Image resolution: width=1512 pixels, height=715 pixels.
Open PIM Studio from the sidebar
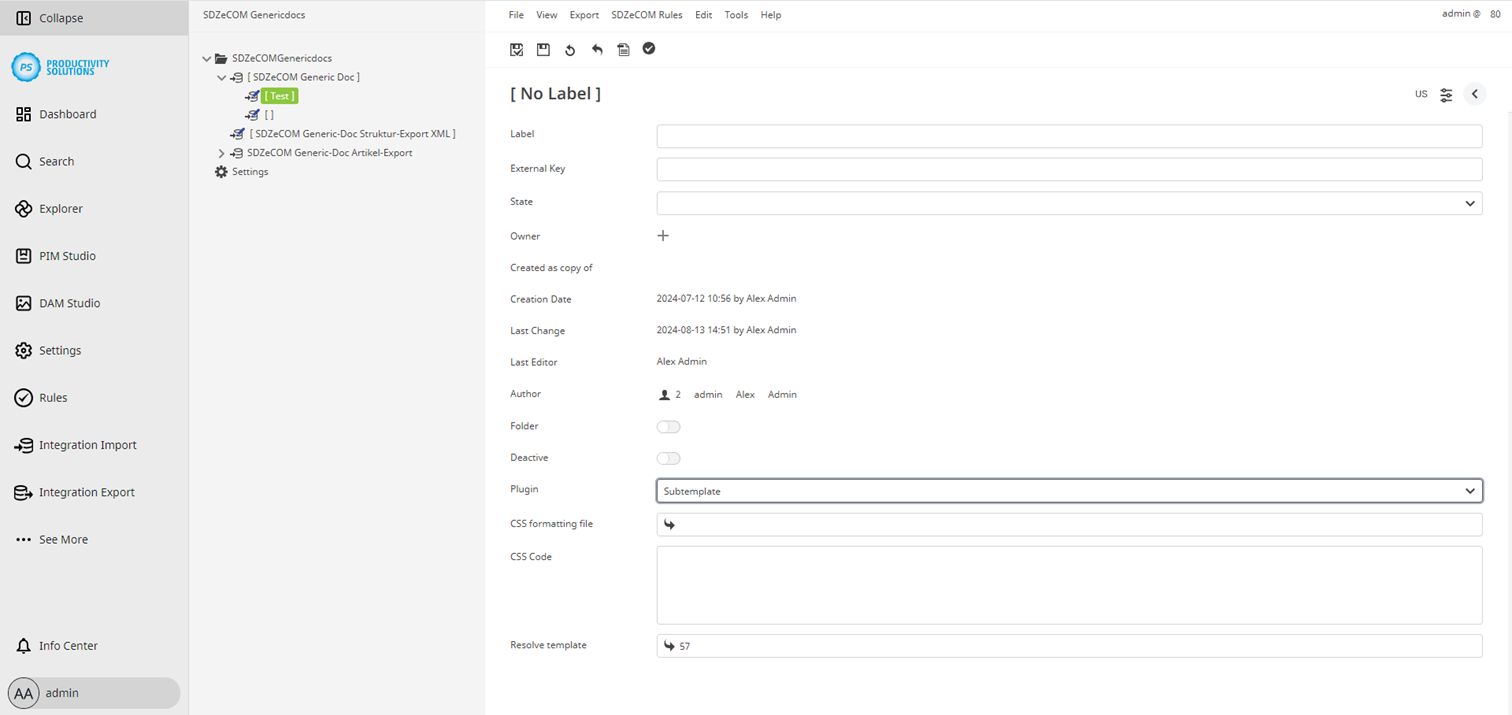point(67,256)
